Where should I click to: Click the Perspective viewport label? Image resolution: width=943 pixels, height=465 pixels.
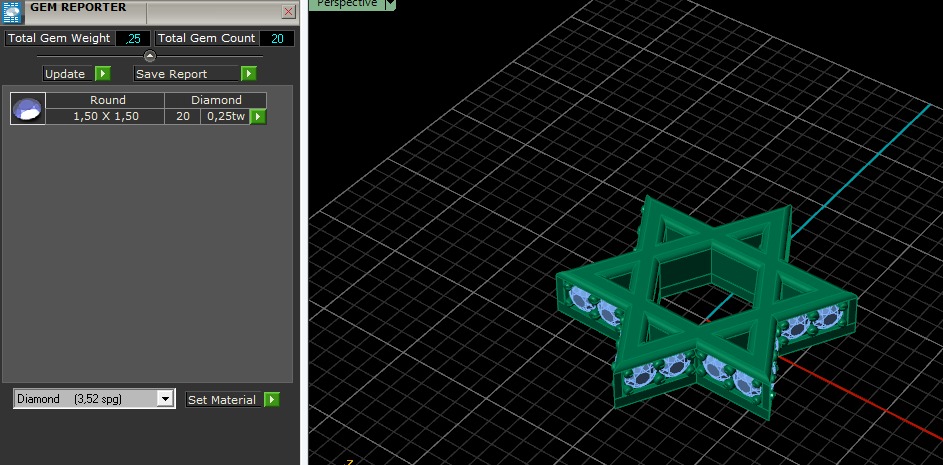pyautogui.click(x=347, y=4)
